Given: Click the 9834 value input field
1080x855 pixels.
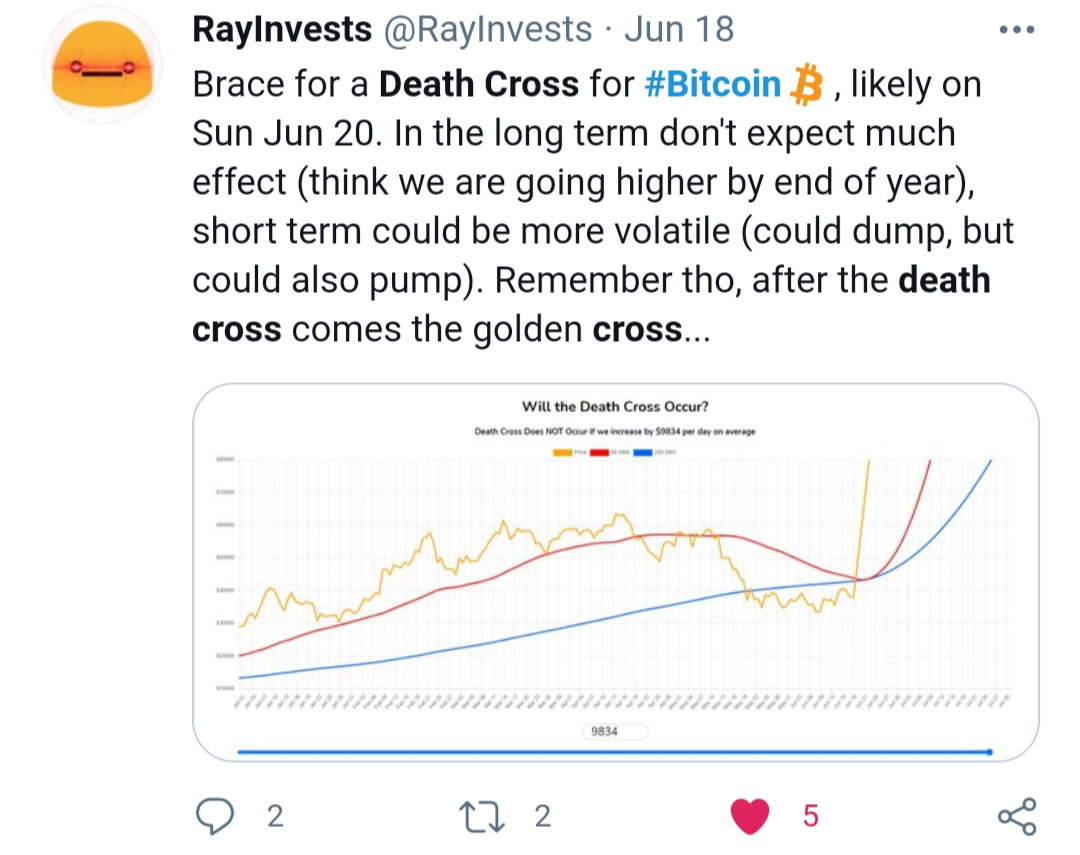Looking at the screenshot, I should coord(614,731).
